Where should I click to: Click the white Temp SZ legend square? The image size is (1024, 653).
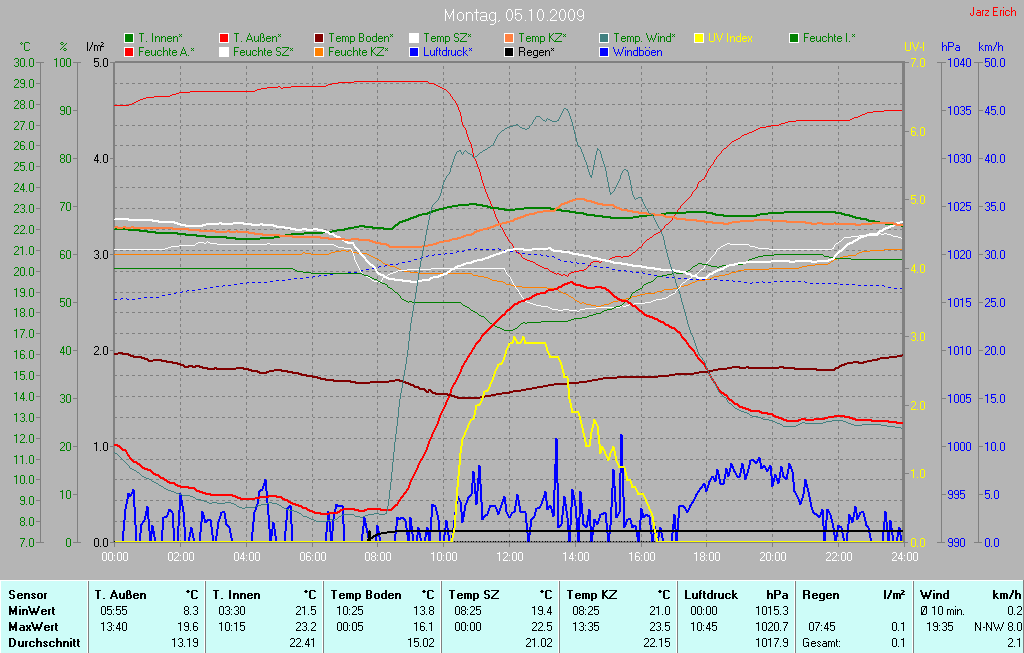[414, 38]
